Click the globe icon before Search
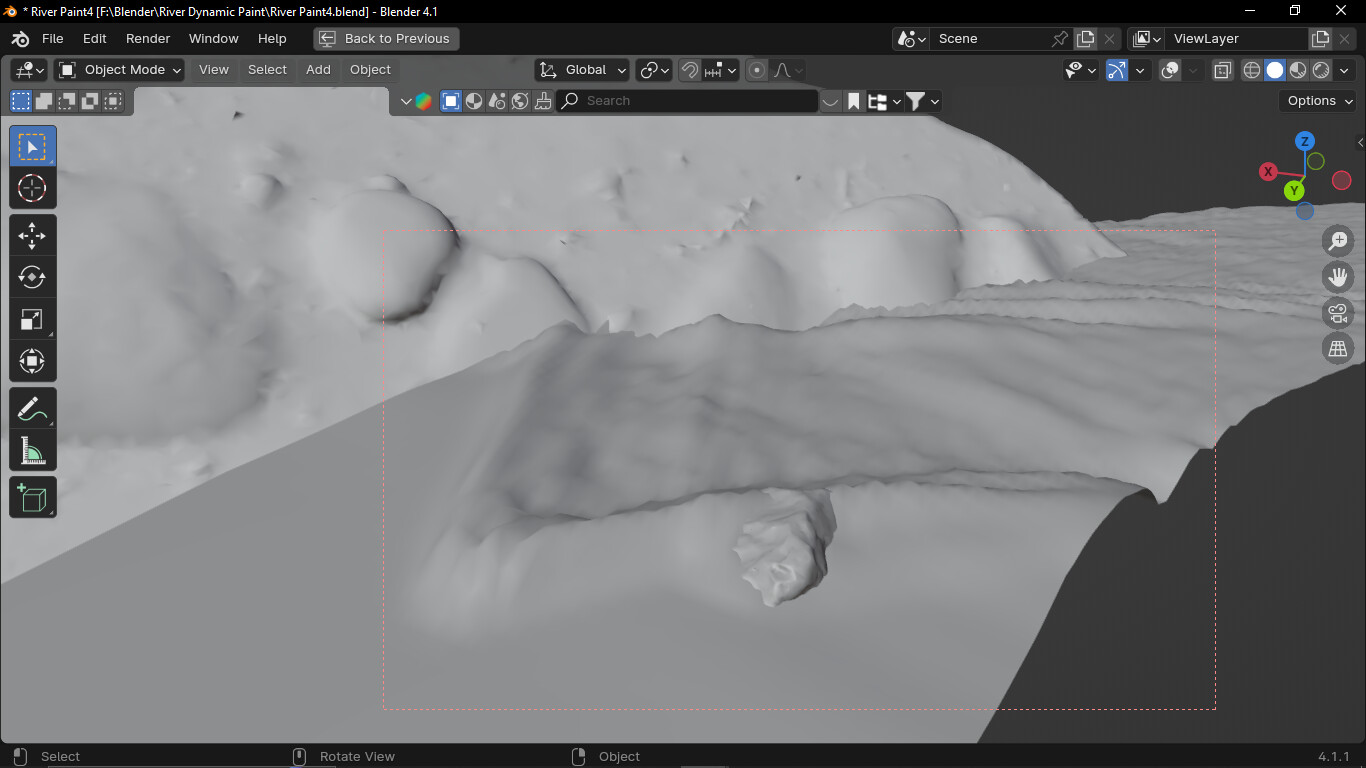 coord(520,101)
